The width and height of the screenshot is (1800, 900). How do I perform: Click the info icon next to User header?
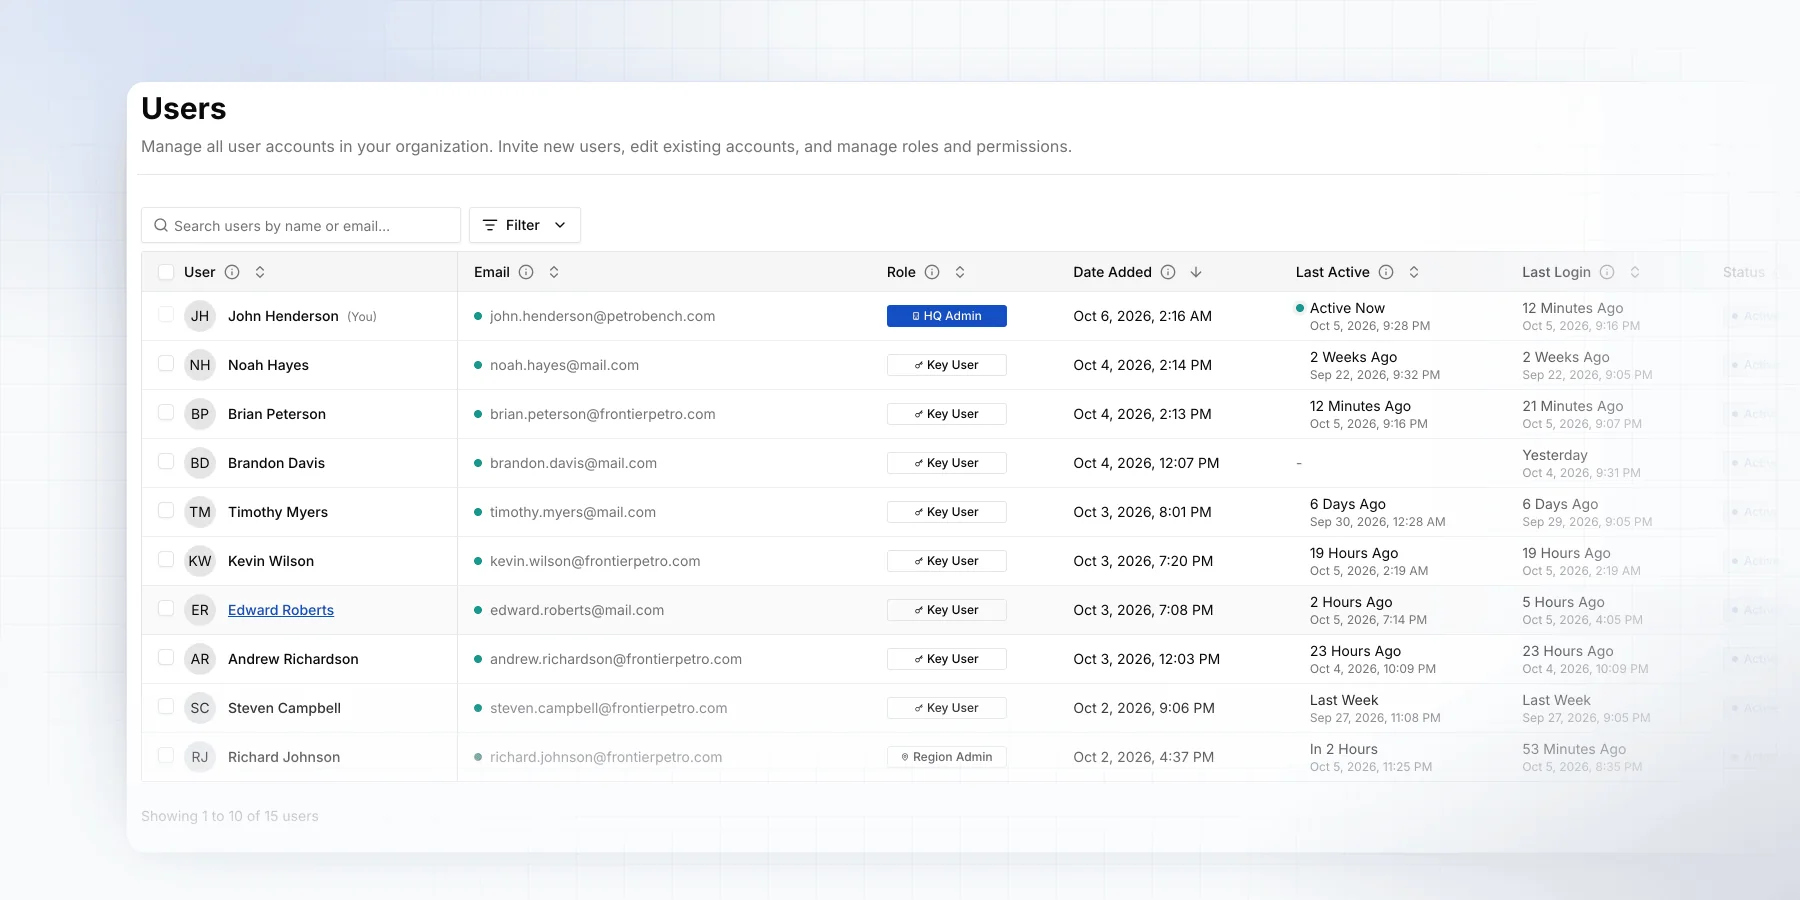click(232, 272)
